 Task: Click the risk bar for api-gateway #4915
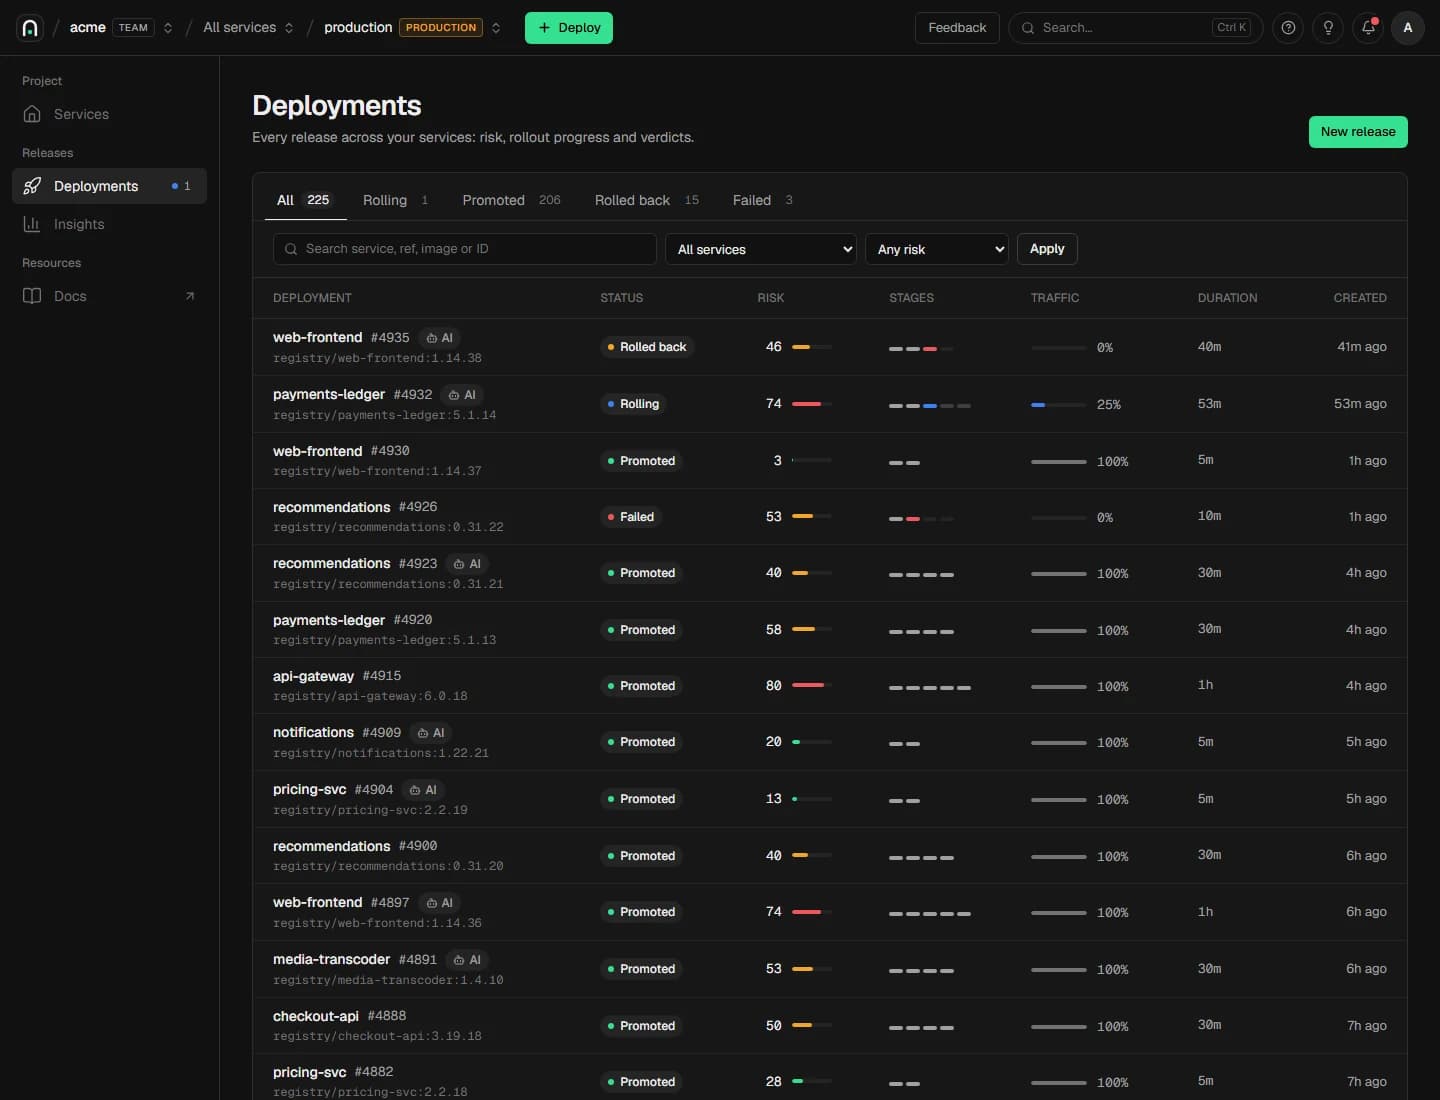click(811, 686)
